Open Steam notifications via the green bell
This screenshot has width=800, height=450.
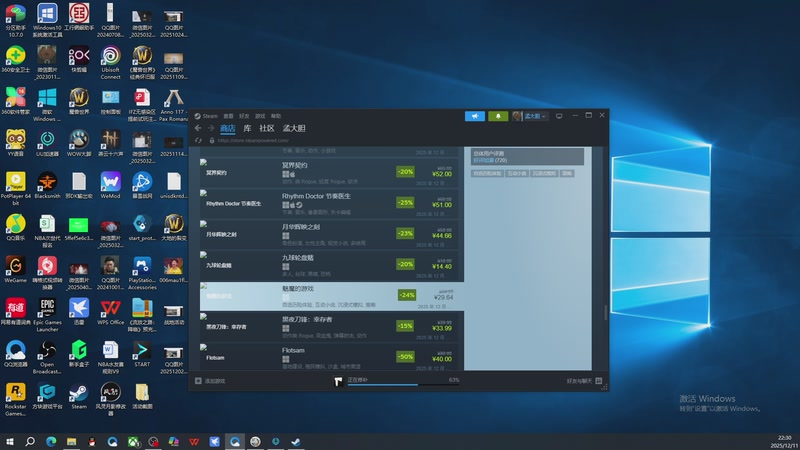pos(498,116)
